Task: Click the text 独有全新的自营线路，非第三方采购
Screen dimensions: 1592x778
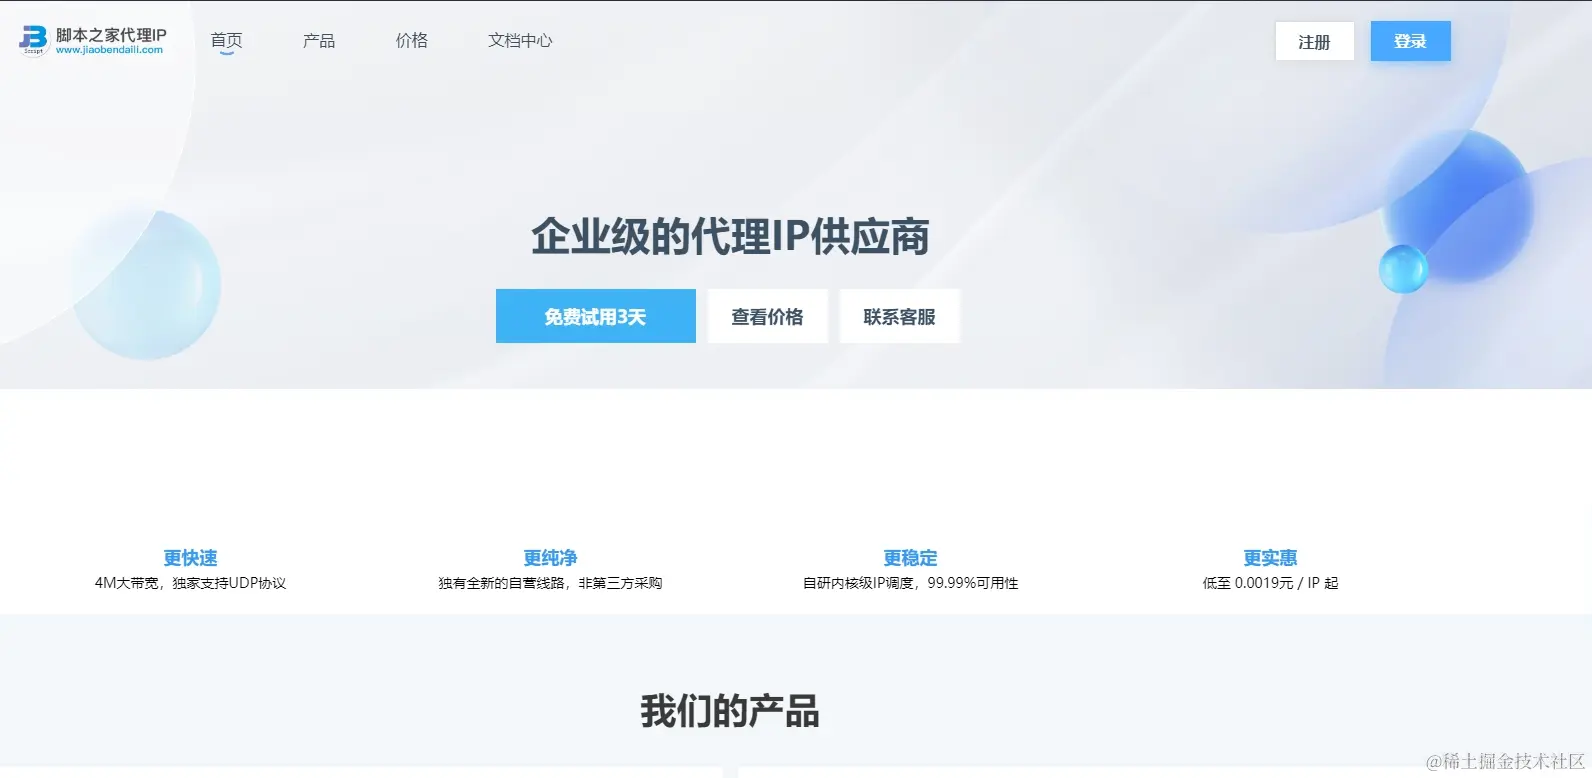Action: 550,583
